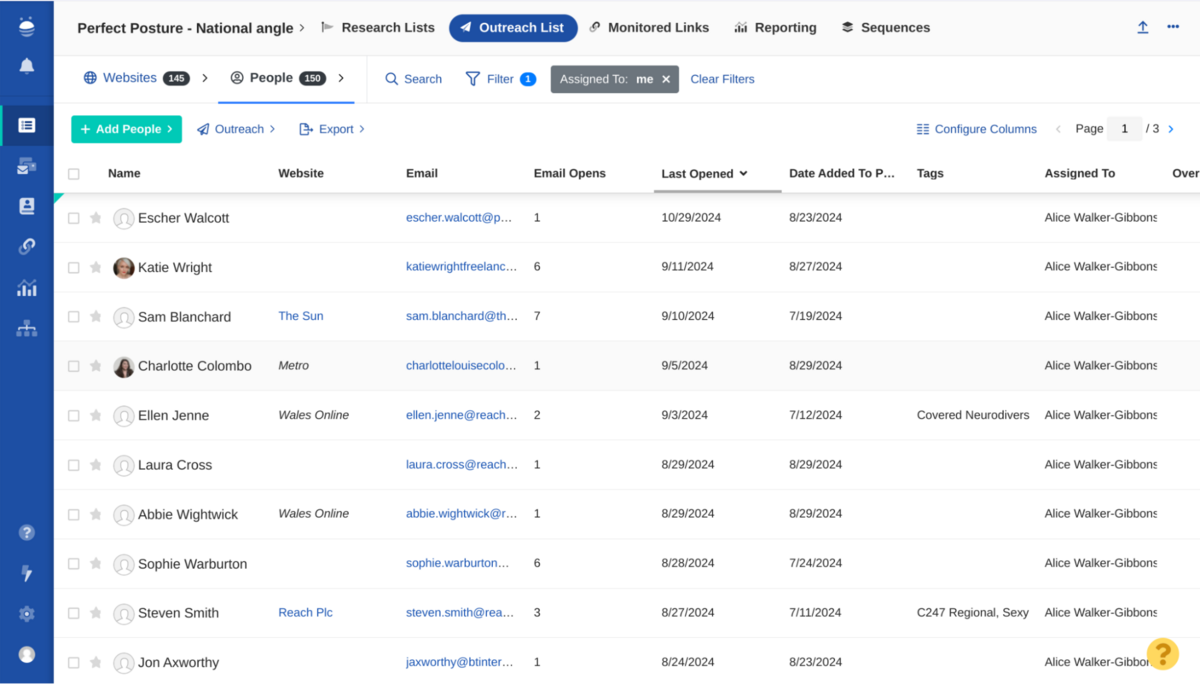Expand the Export options menu
The width and height of the screenshot is (1200, 684).
point(332,129)
